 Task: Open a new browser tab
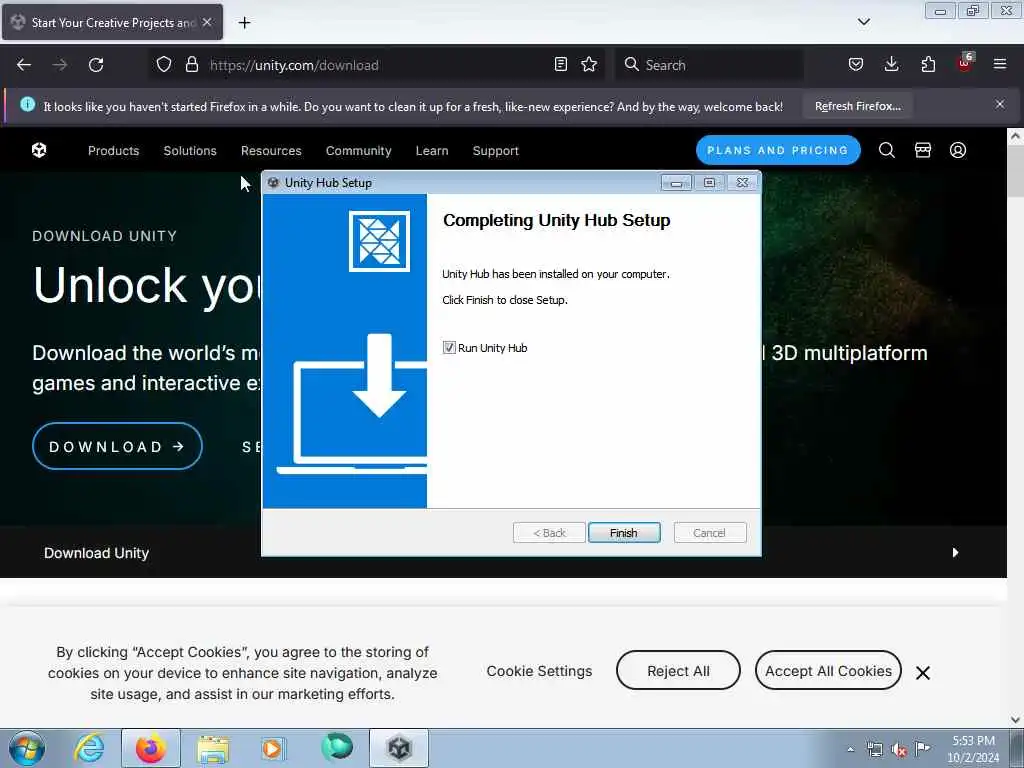coord(244,23)
